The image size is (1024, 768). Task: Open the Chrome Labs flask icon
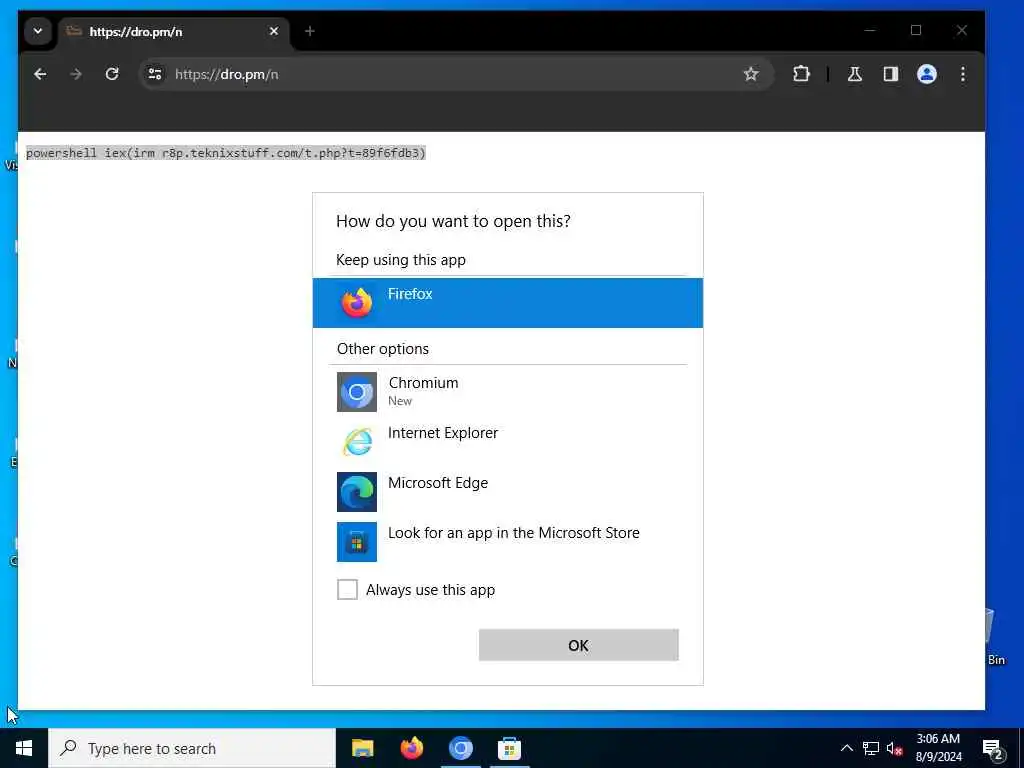point(855,74)
